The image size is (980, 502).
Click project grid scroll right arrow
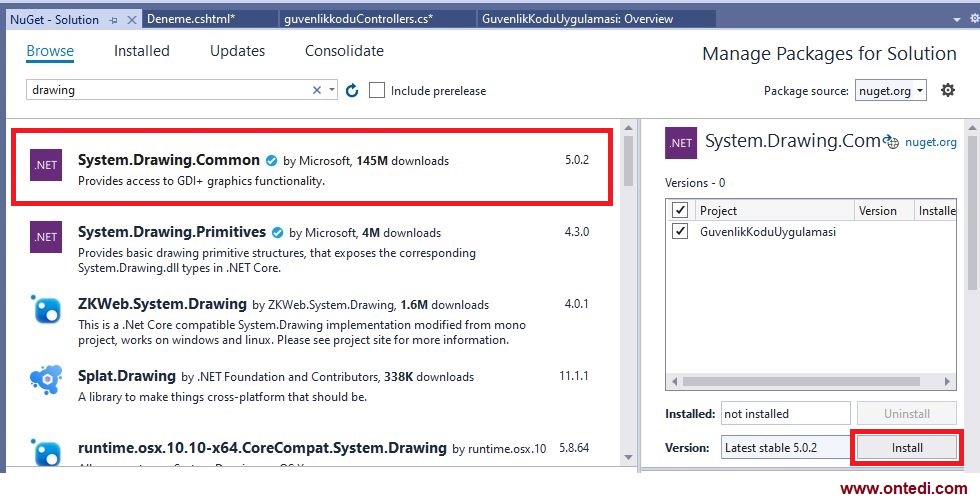(948, 381)
